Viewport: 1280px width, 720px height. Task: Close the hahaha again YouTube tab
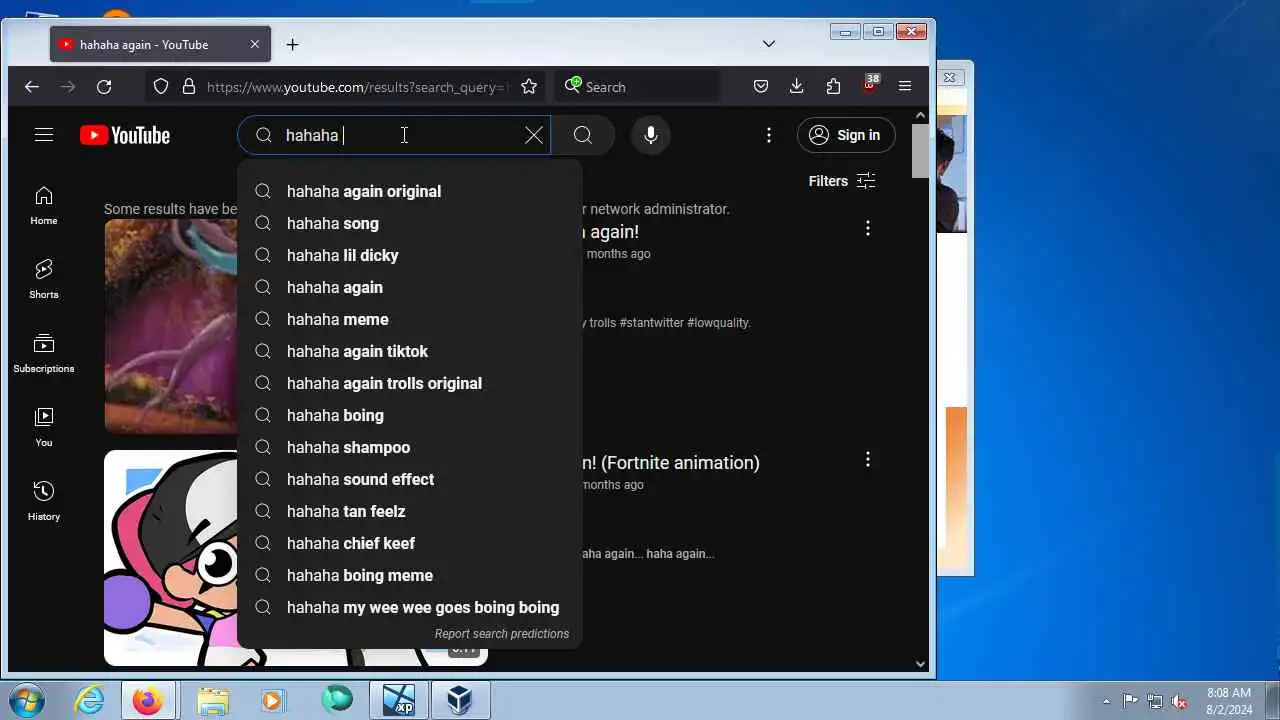click(x=255, y=44)
